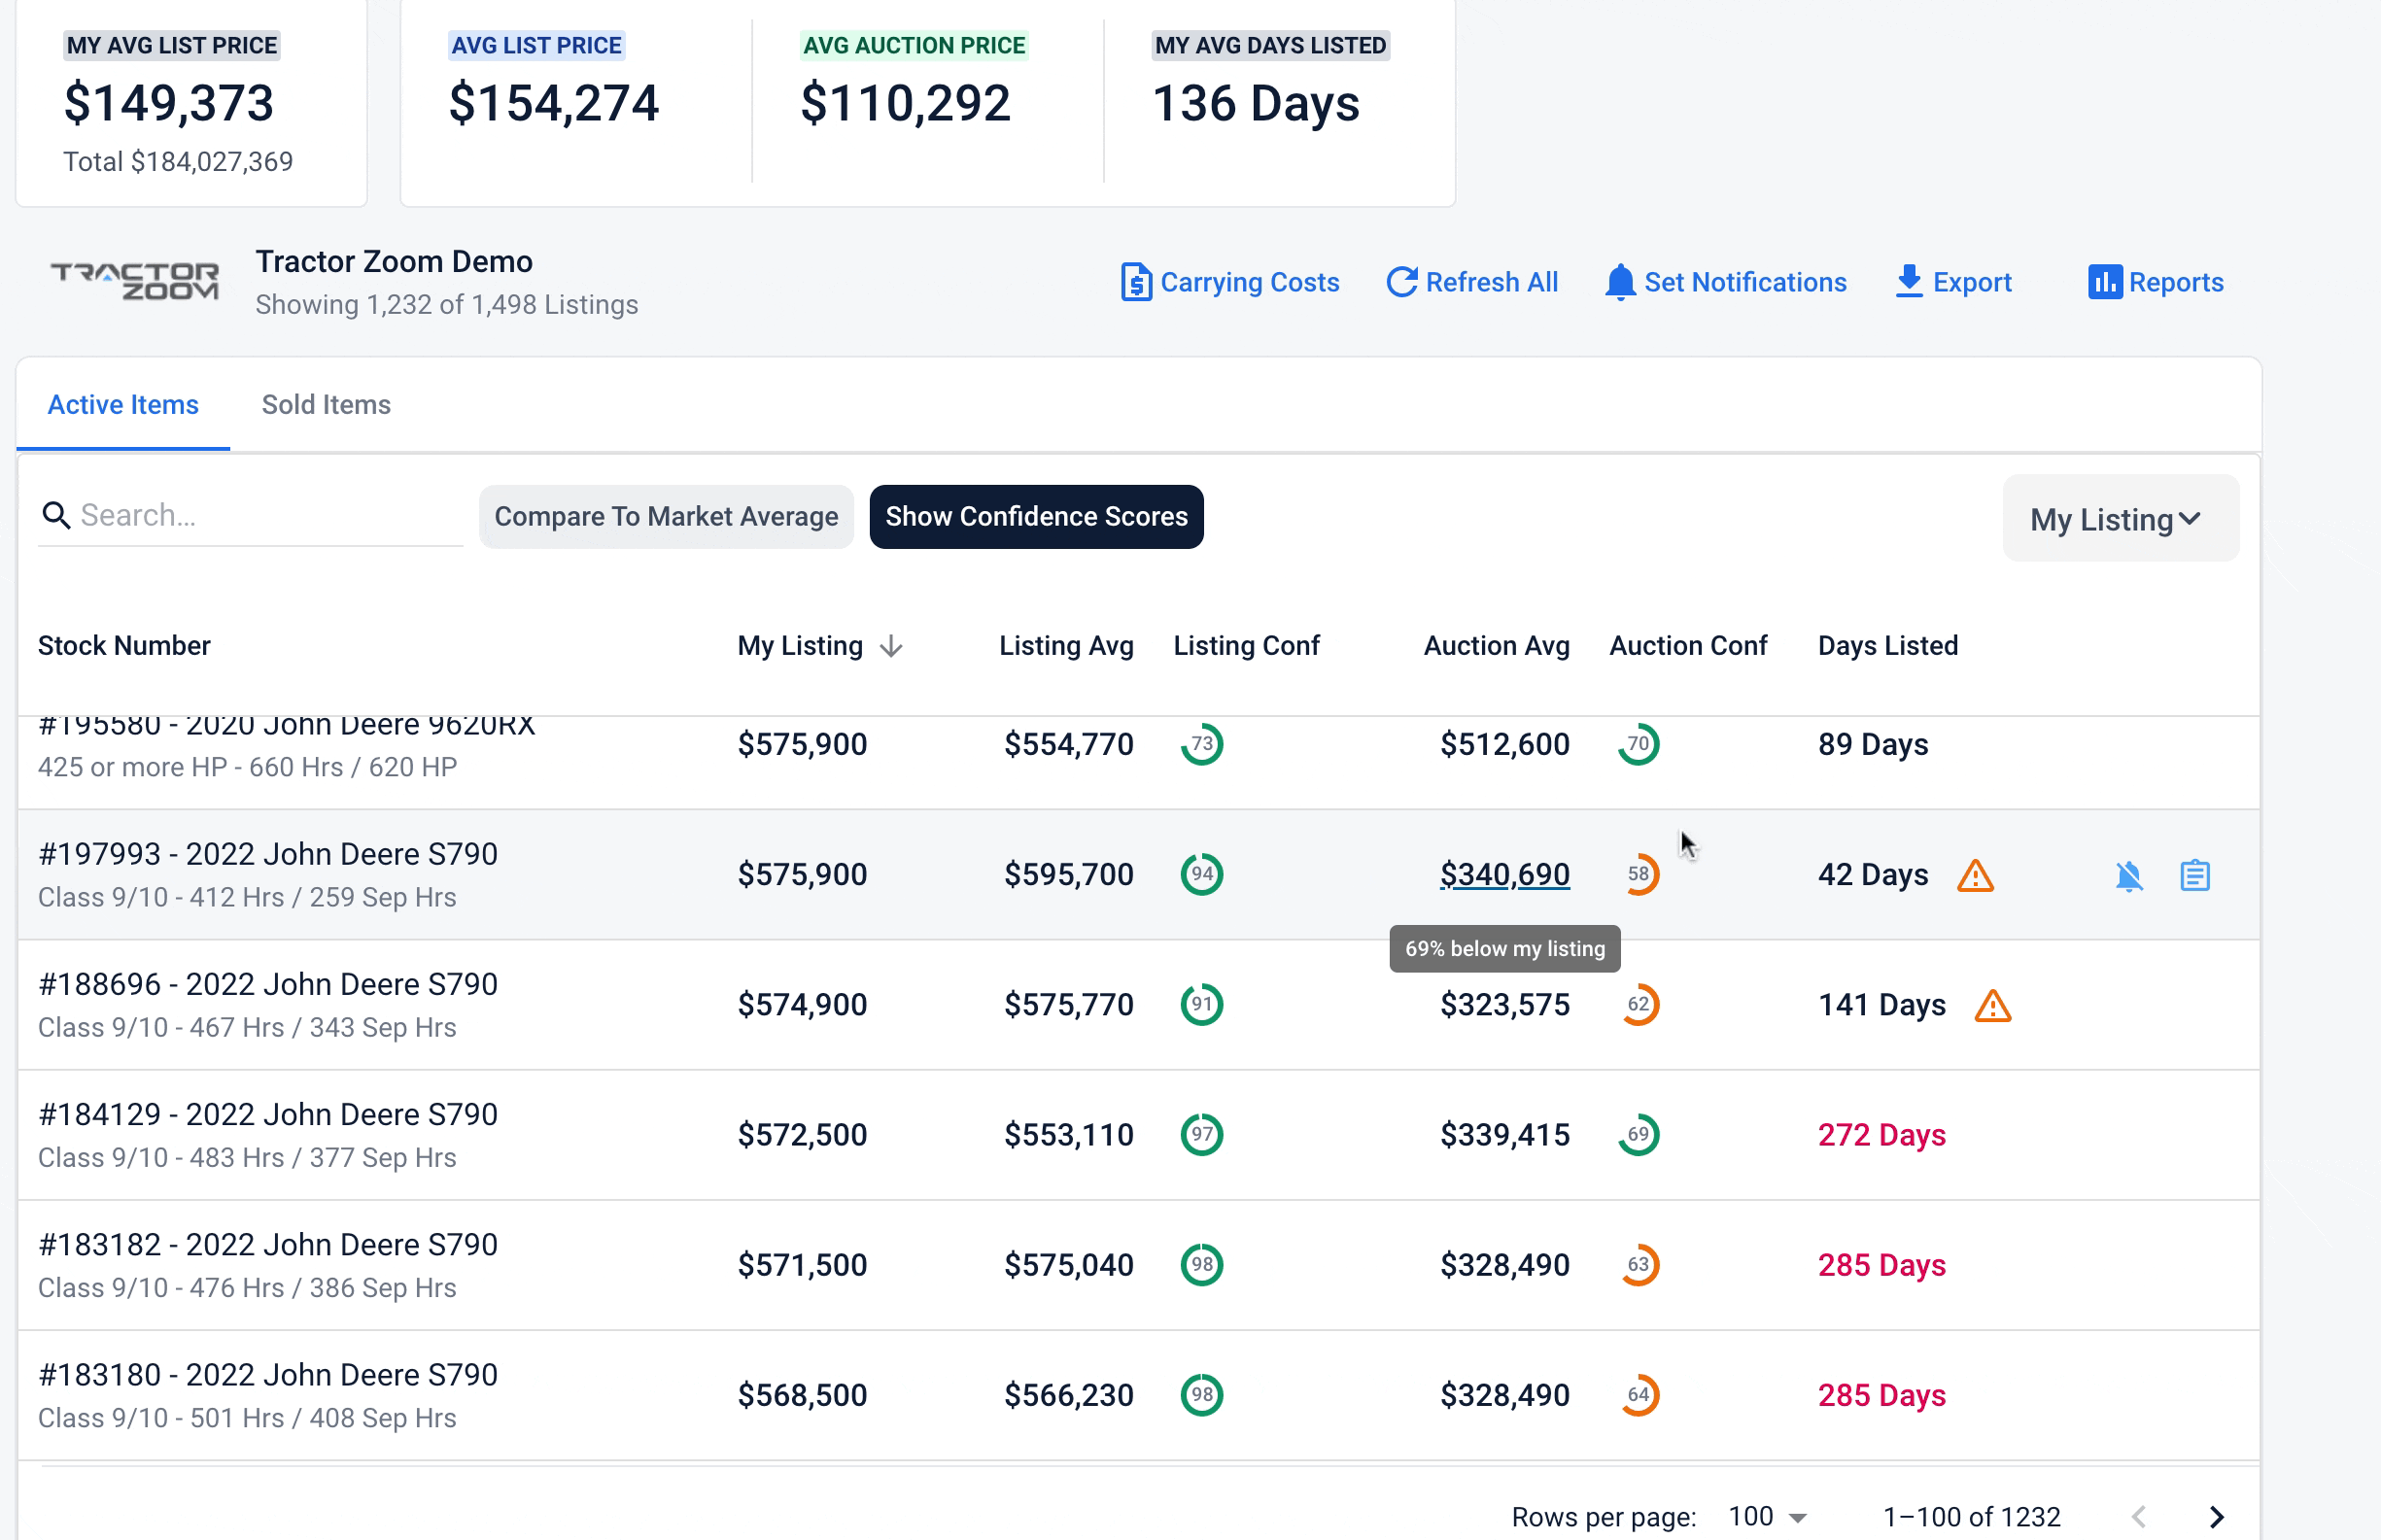Screen dimensions: 2381x1540
Task: Select the Active Items tab
Action: pos(123,405)
